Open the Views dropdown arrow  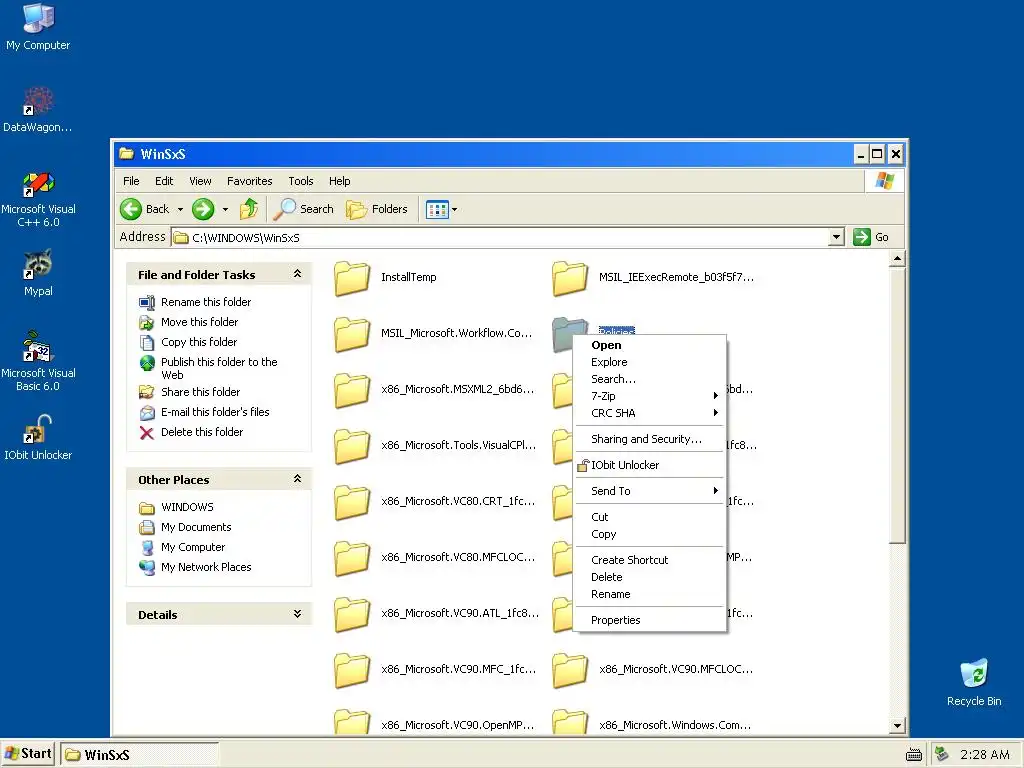point(455,210)
